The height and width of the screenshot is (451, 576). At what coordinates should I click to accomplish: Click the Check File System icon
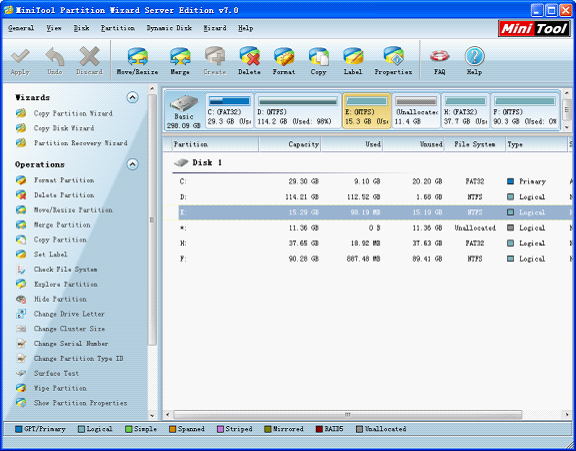click(21, 269)
